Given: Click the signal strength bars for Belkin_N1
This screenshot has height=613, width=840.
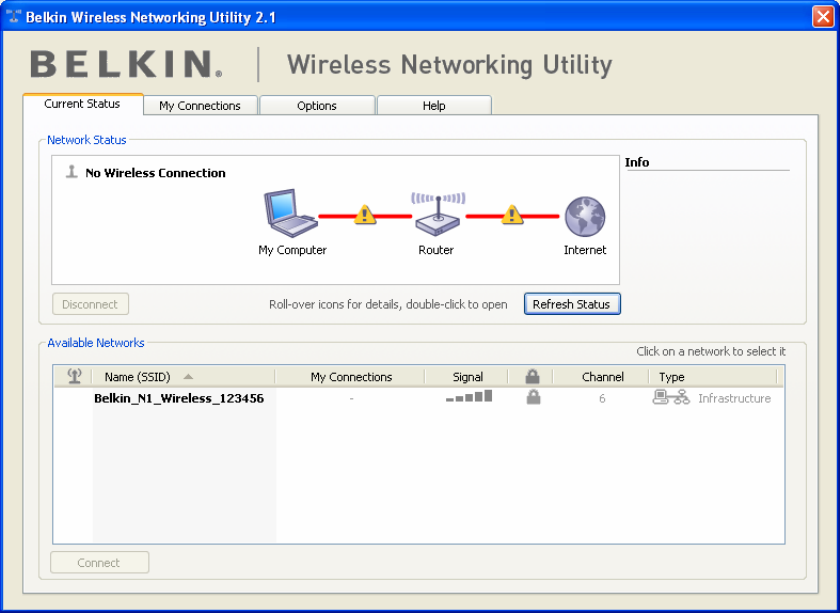Looking at the screenshot, I should [x=469, y=397].
